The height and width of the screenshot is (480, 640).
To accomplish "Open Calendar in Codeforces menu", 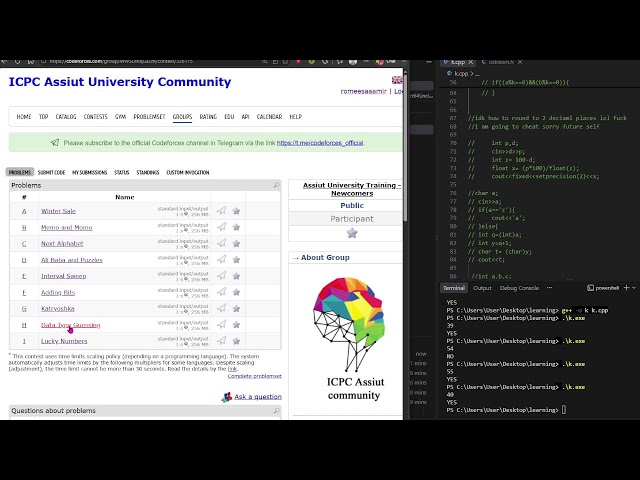I will click(x=269, y=116).
